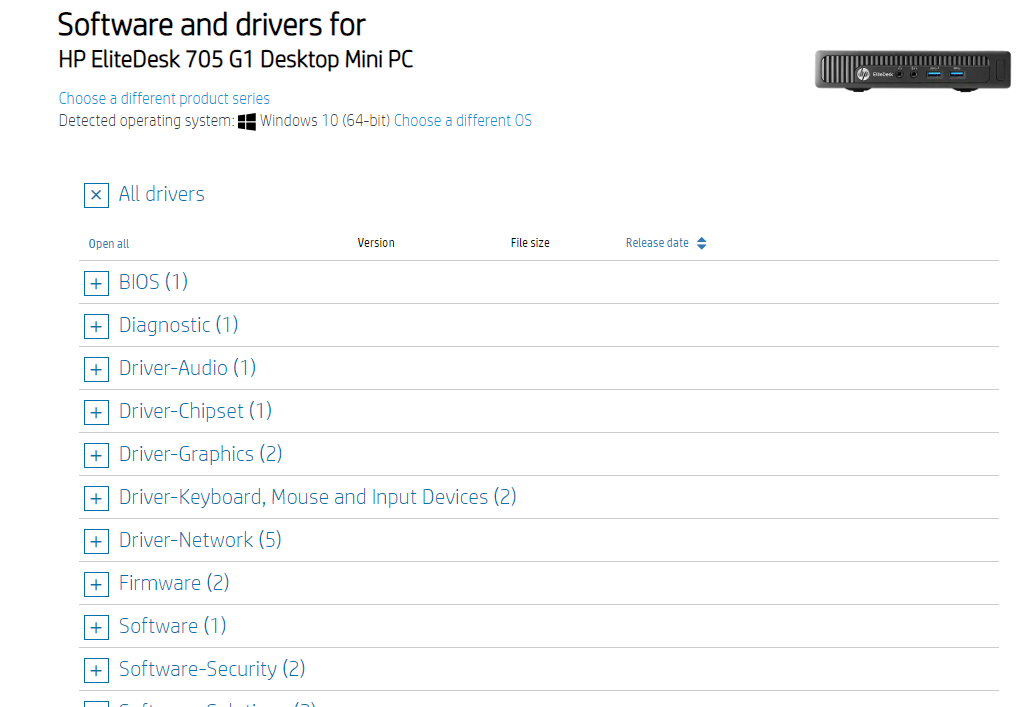Click the 'Driver-Graphics (2)' label
The height and width of the screenshot is (707, 1029).
click(200, 454)
